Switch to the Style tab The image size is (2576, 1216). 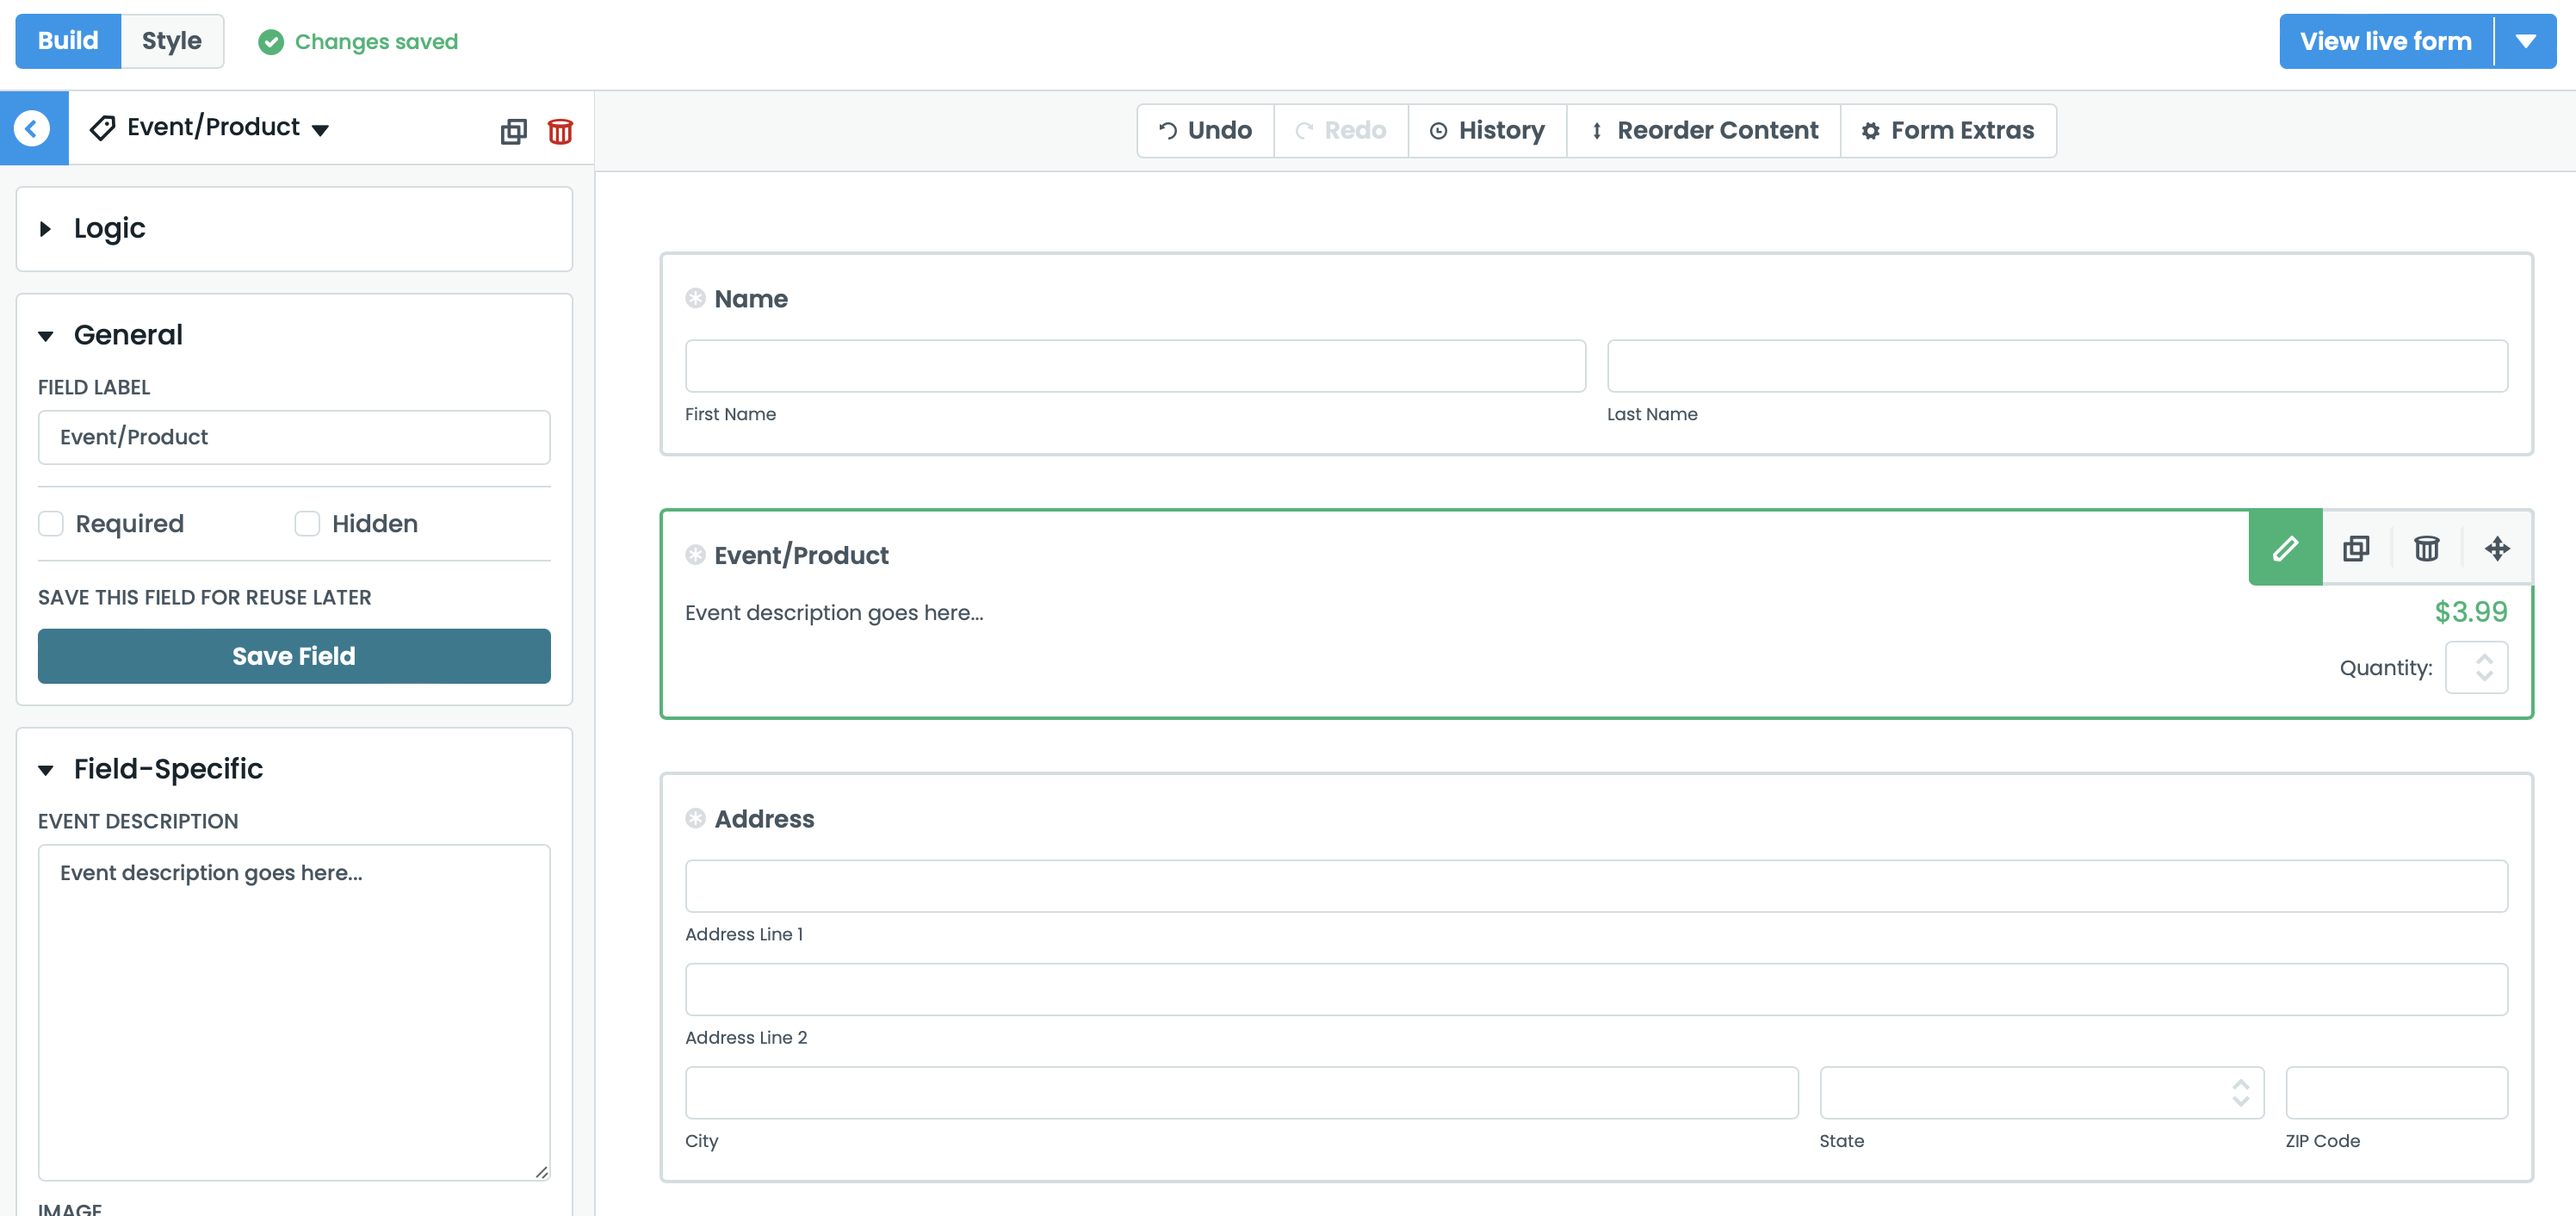(171, 41)
